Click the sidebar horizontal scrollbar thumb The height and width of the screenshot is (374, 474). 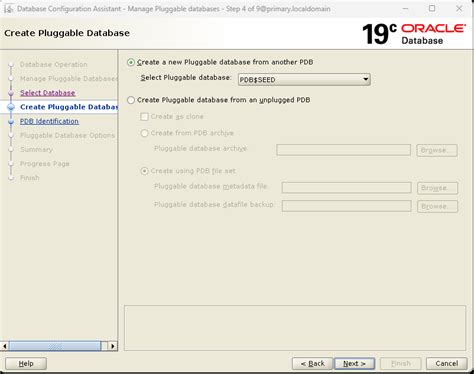55,346
